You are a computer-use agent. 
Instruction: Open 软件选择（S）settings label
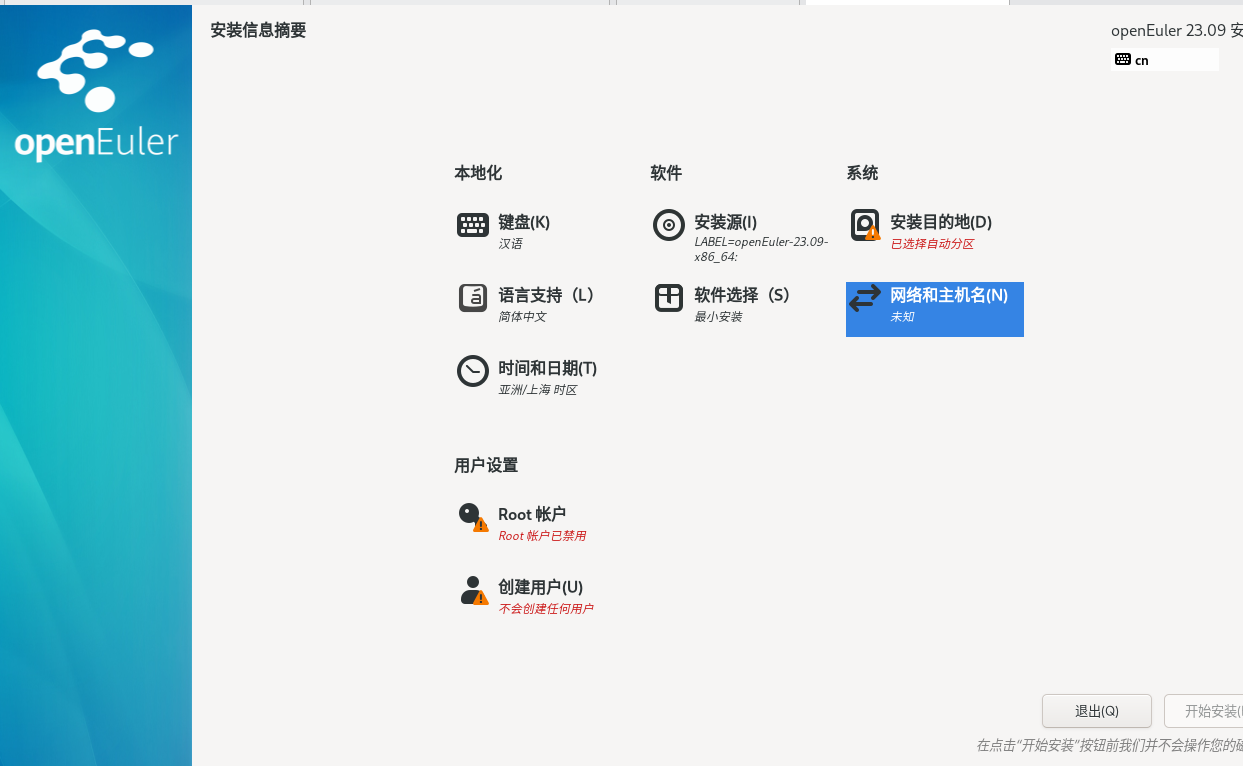point(742,295)
